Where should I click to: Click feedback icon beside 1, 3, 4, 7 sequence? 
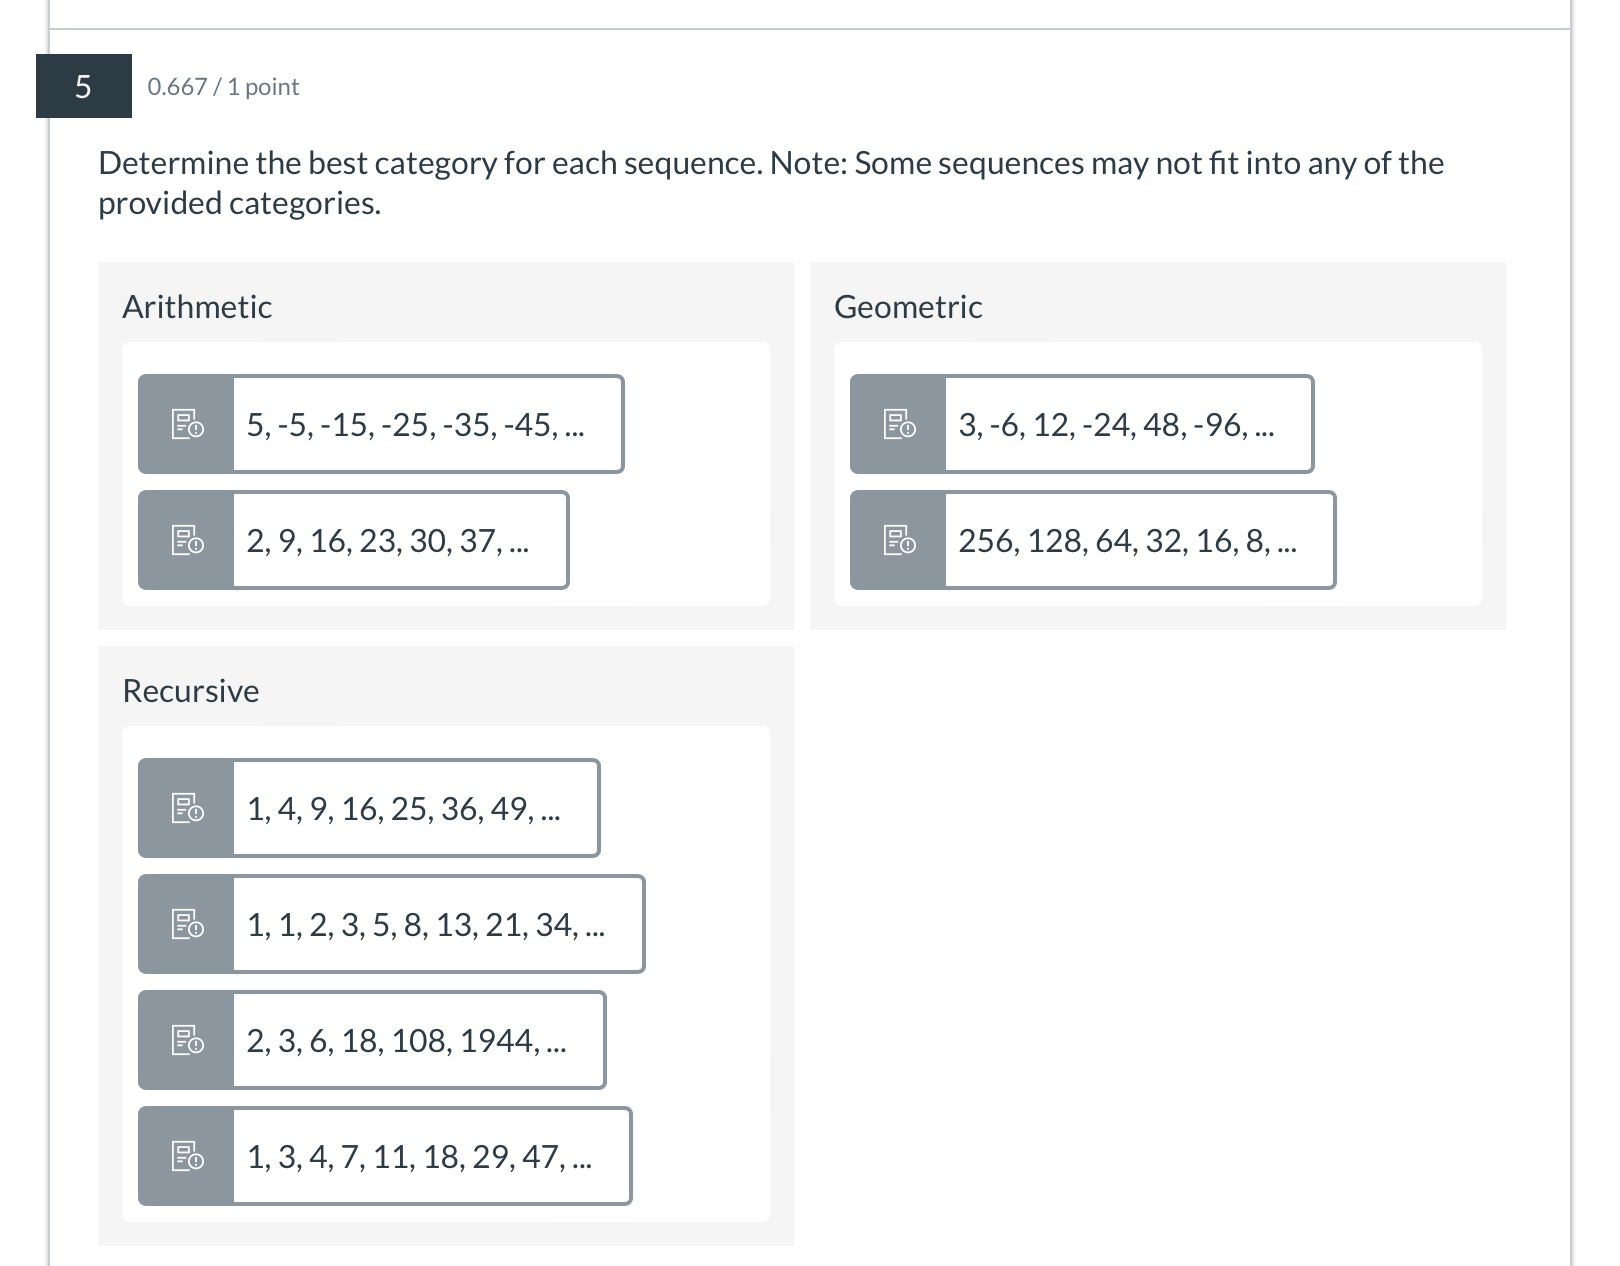click(187, 1156)
